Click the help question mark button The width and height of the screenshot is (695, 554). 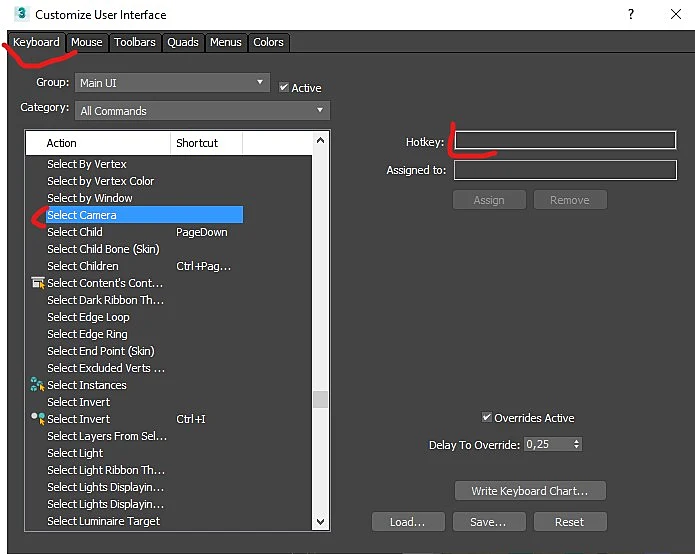(x=630, y=14)
